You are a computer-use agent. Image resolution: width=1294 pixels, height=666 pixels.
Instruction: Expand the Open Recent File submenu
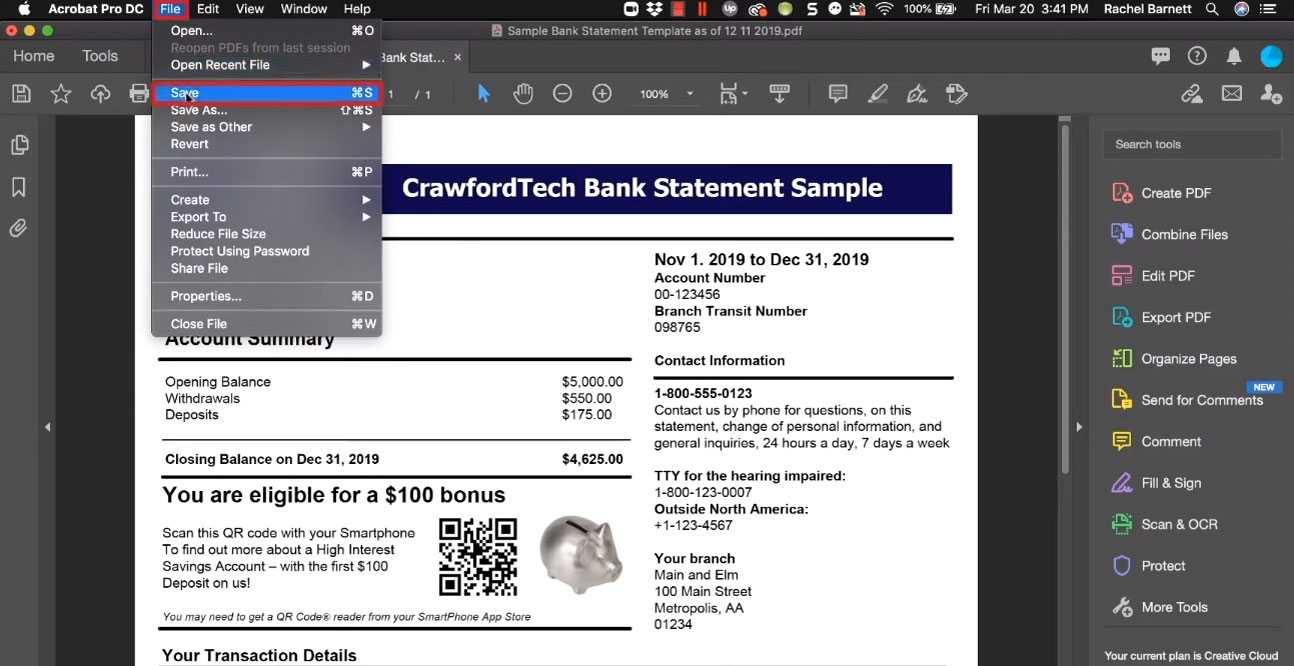pyautogui.click(x=267, y=65)
